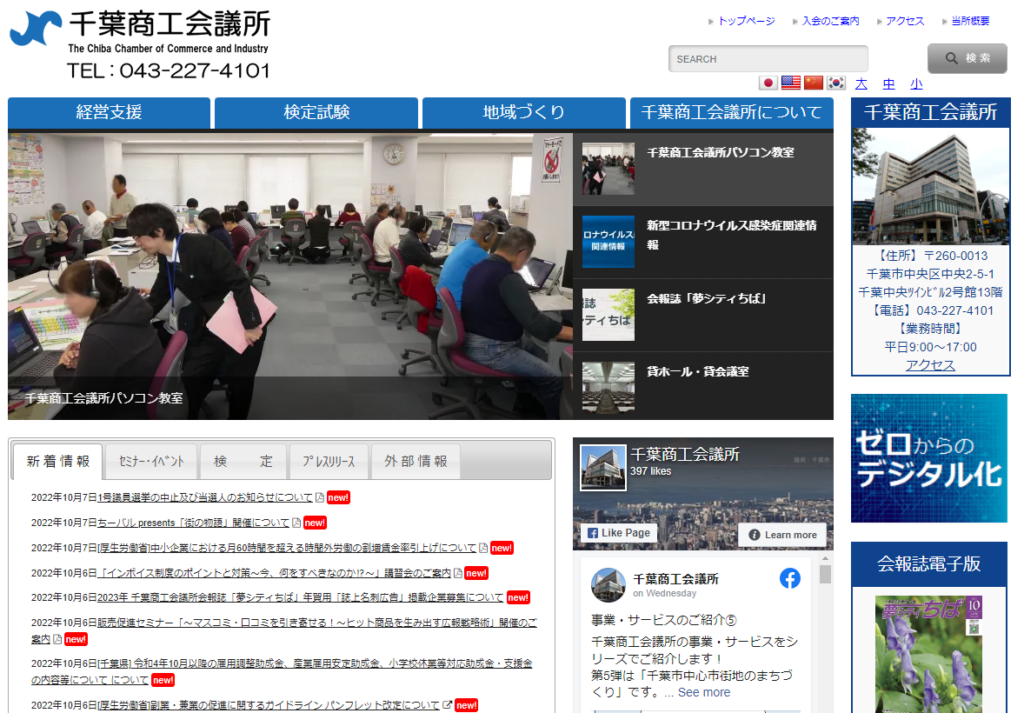Open the パソコン教室 thumbnail in the slider list
Image resolution: width=1024 pixels, height=713 pixels.
click(608, 169)
